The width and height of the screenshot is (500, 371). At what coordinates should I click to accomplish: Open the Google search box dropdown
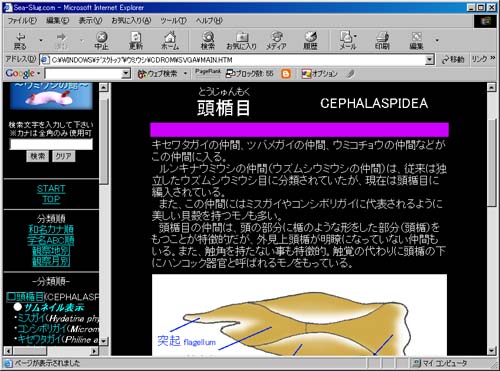coord(126,73)
